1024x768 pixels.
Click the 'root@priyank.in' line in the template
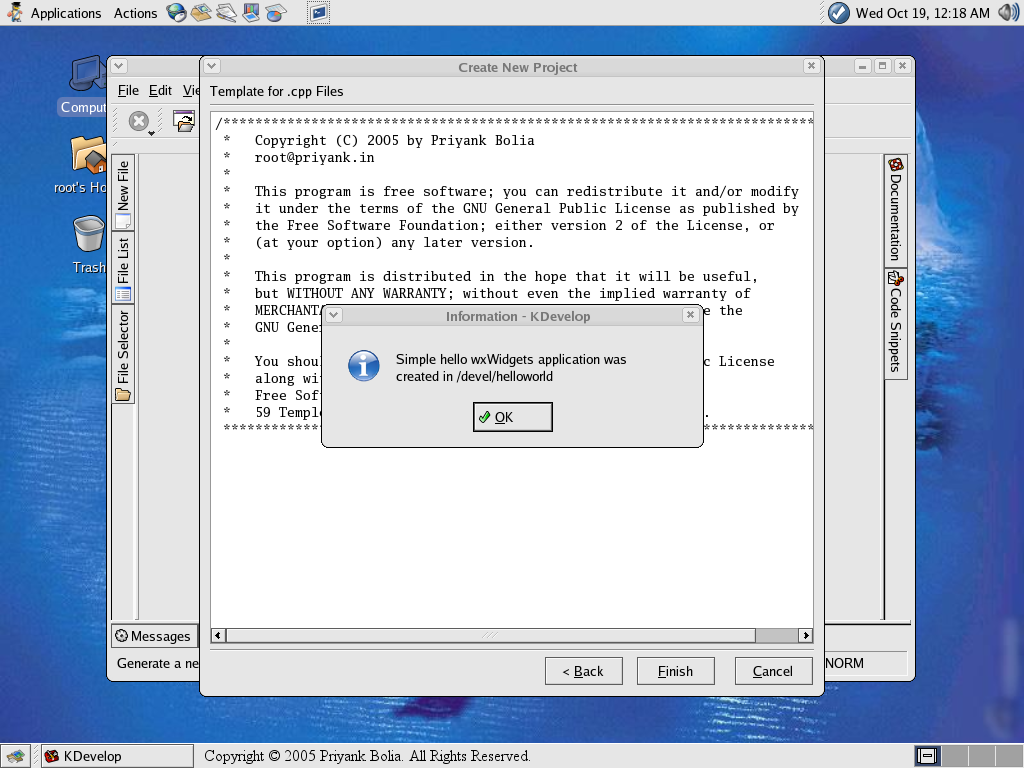315,157
